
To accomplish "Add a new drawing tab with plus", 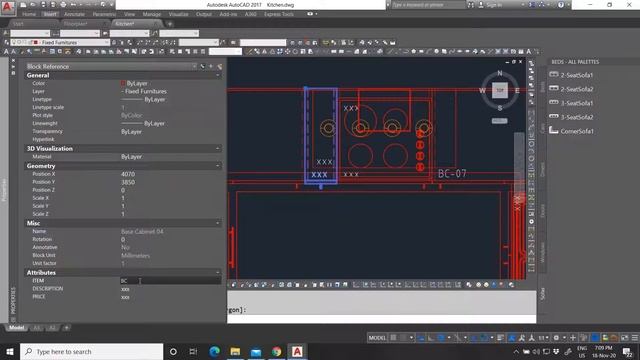I will [x=170, y=24].
